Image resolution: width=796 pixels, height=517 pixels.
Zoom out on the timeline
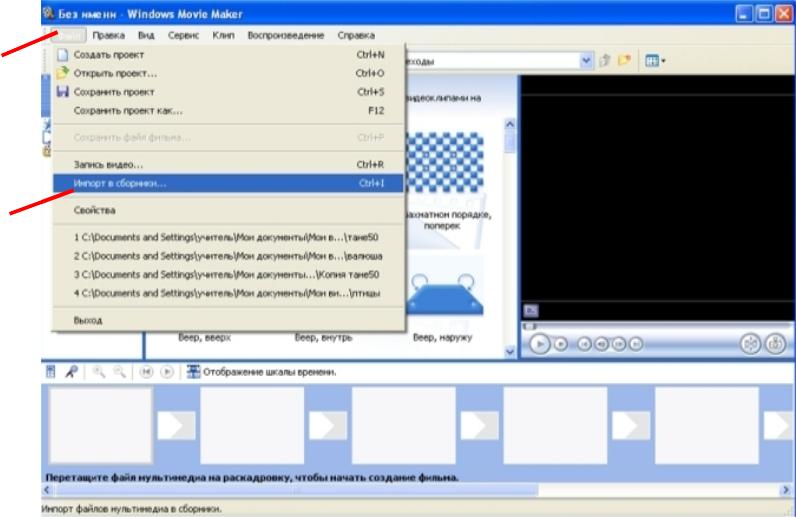pos(119,372)
